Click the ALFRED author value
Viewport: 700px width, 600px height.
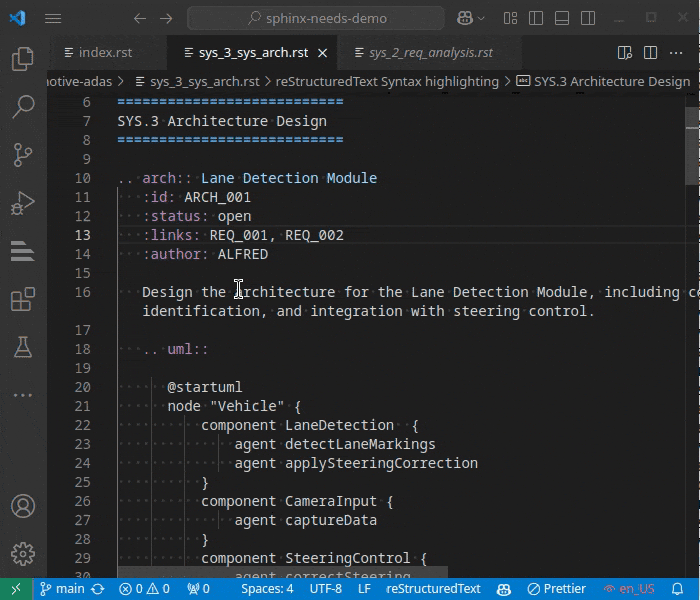click(243, 254)
